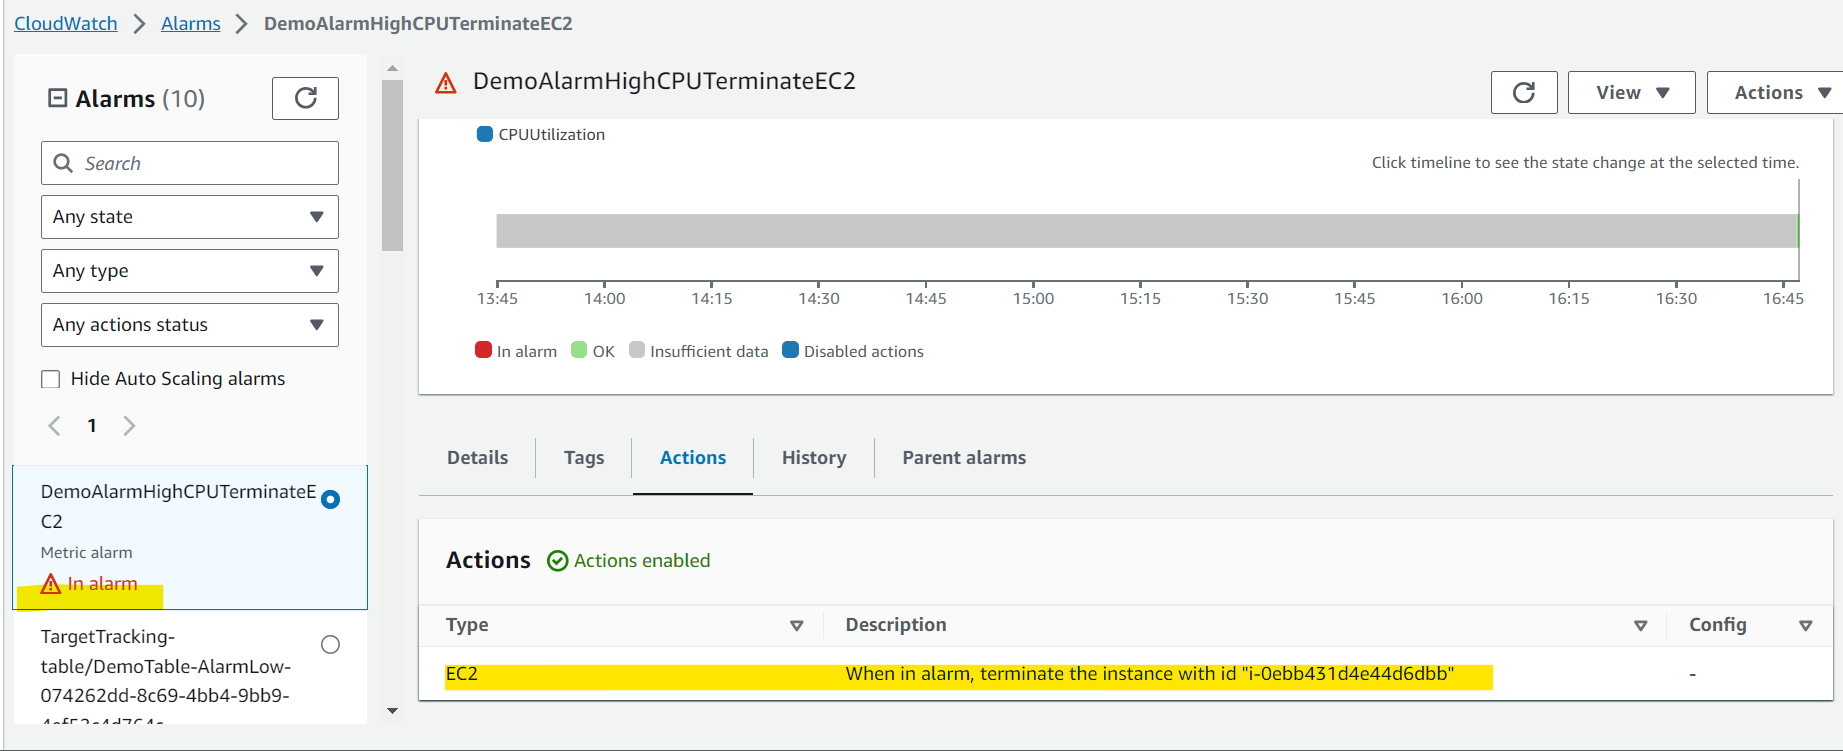Click the red In alarm status text

102,584
